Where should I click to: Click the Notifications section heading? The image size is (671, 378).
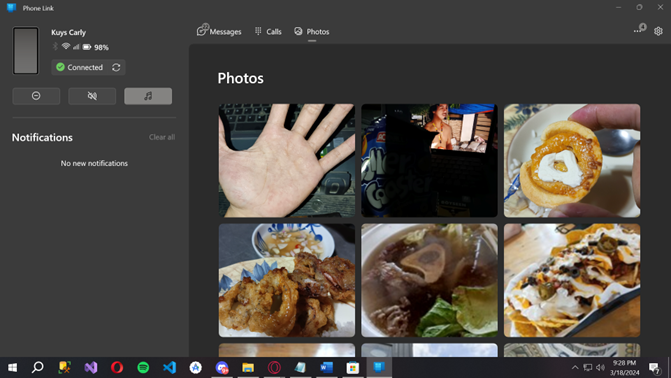coord(42,137)
